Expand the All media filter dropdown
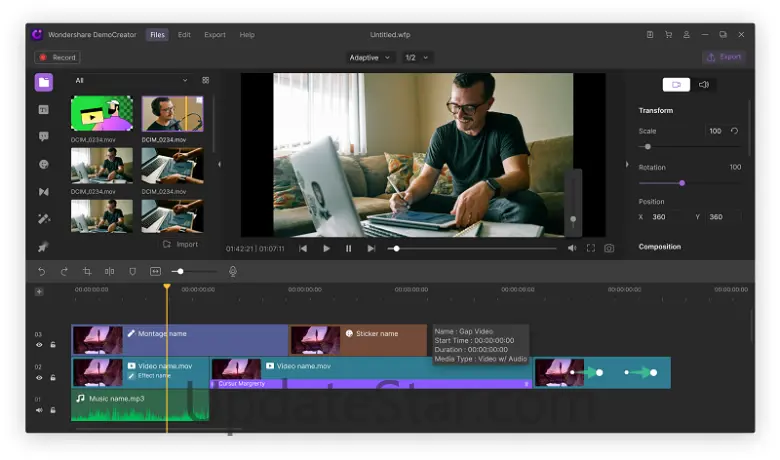This screenshot has height=460, width=780. [130, 80]
